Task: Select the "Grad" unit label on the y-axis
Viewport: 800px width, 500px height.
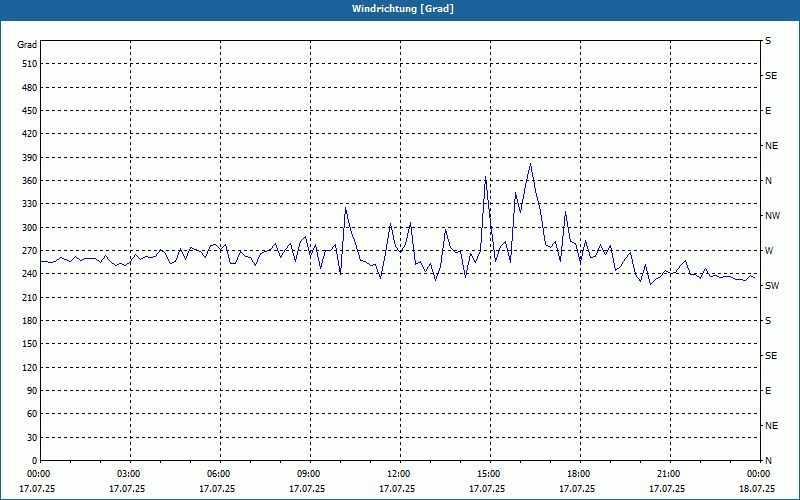Action: pyautogui.click(x=27, y=45)
